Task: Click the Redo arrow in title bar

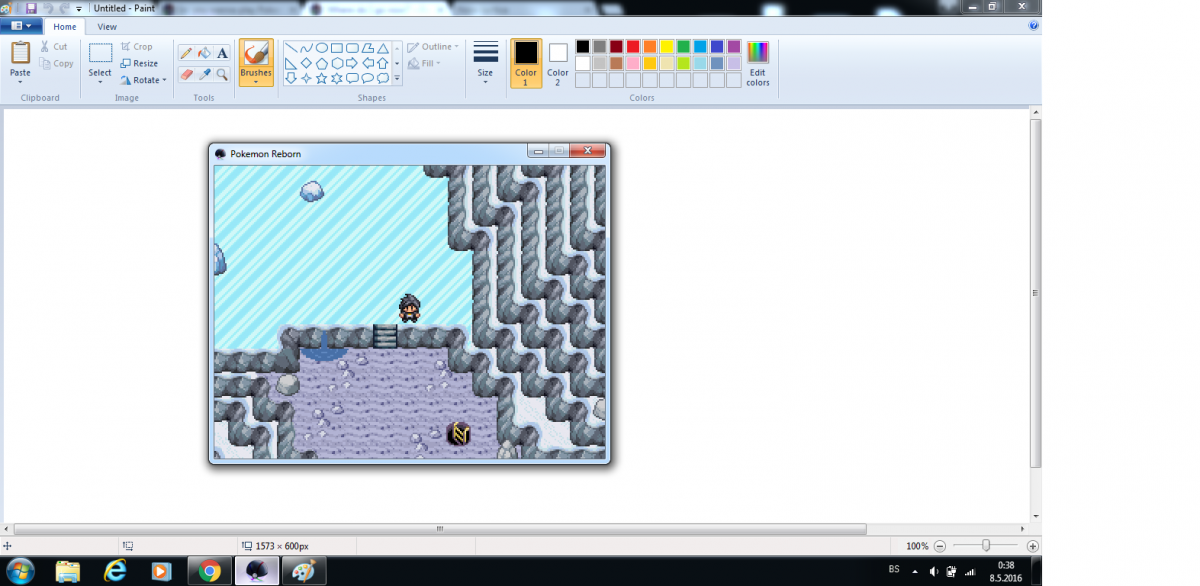Action: pos(63,8)
